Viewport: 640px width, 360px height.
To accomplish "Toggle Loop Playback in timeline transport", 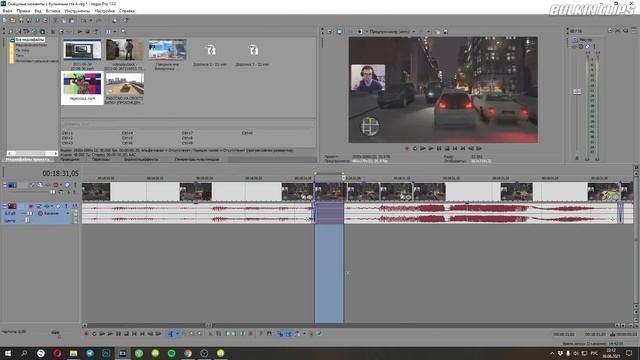I will pos(94,333).
